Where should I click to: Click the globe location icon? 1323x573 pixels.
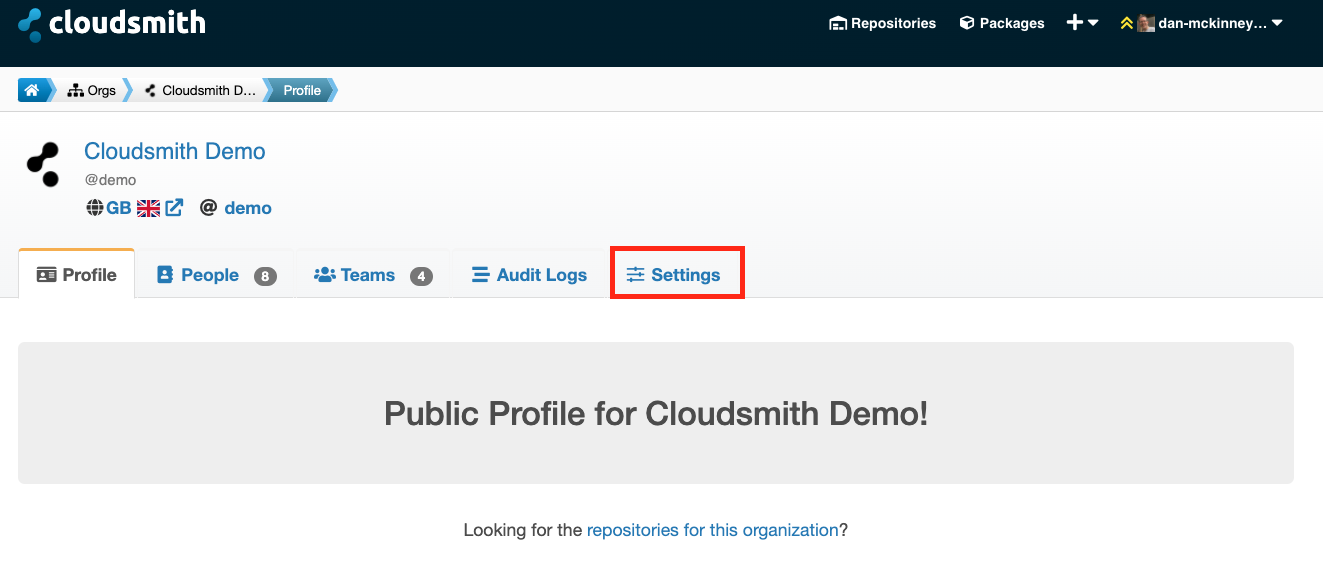[x=95, y=208]
